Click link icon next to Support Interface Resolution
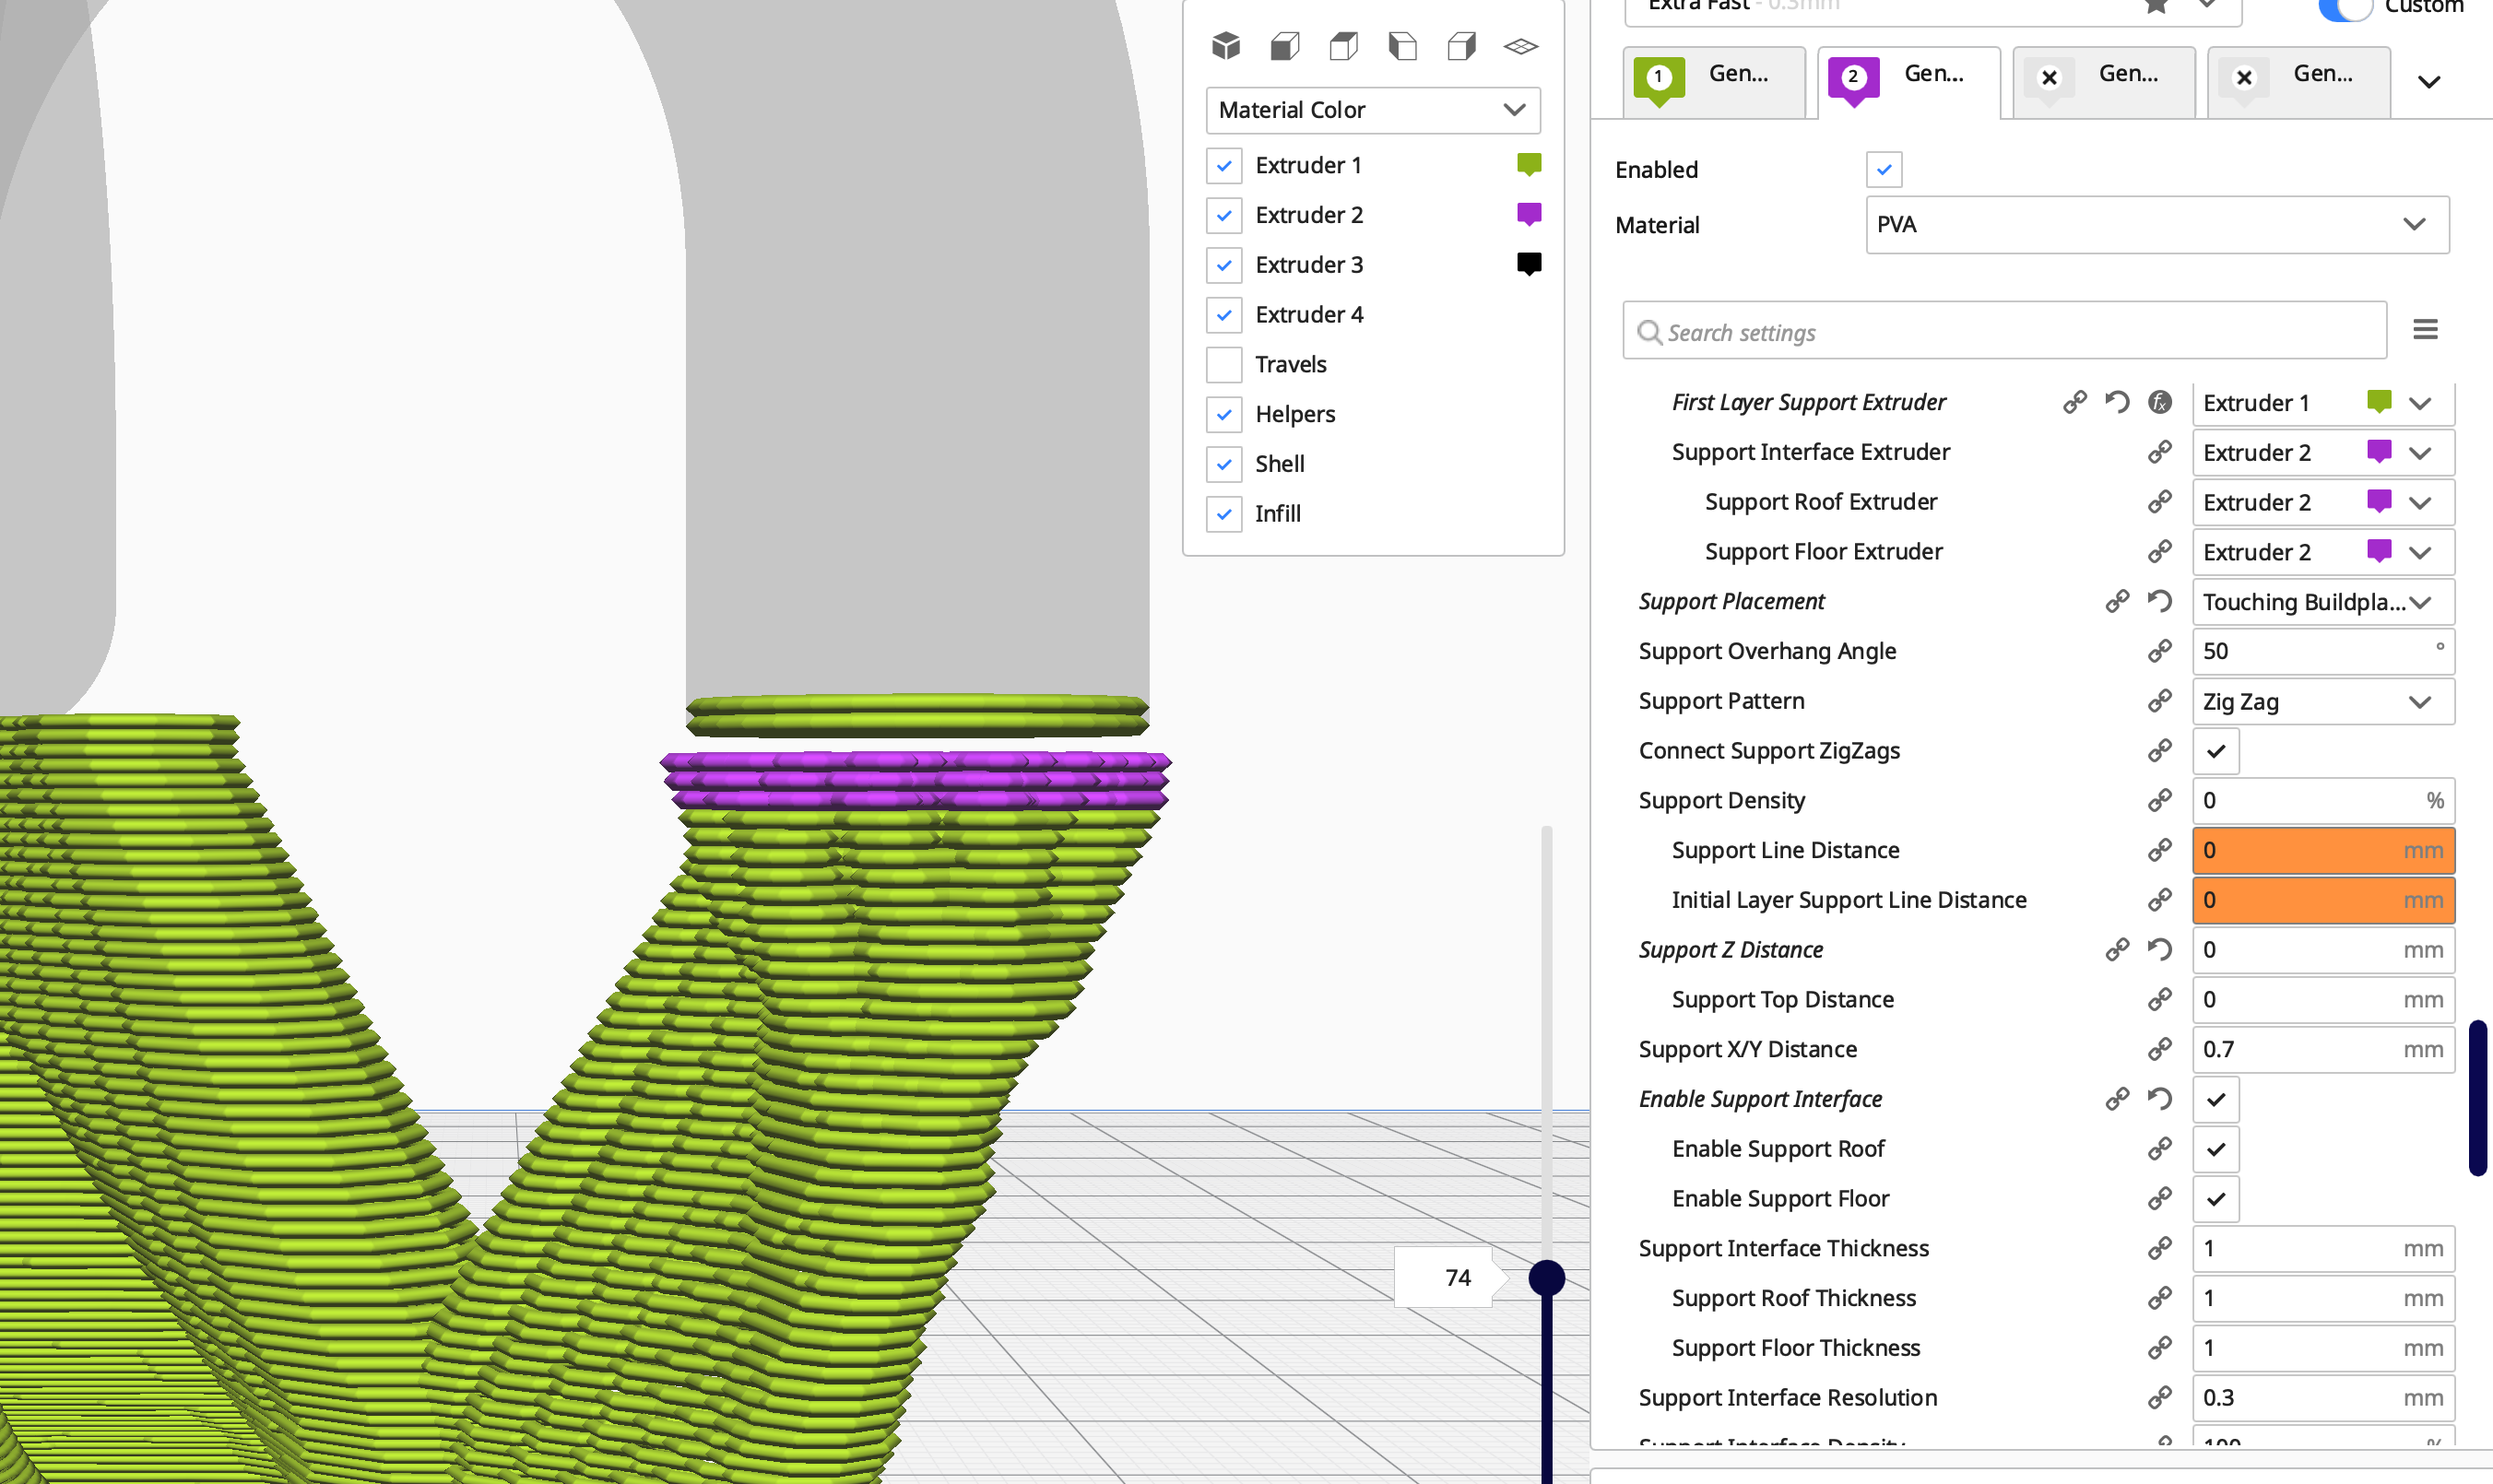 tap(2160, 1397)
